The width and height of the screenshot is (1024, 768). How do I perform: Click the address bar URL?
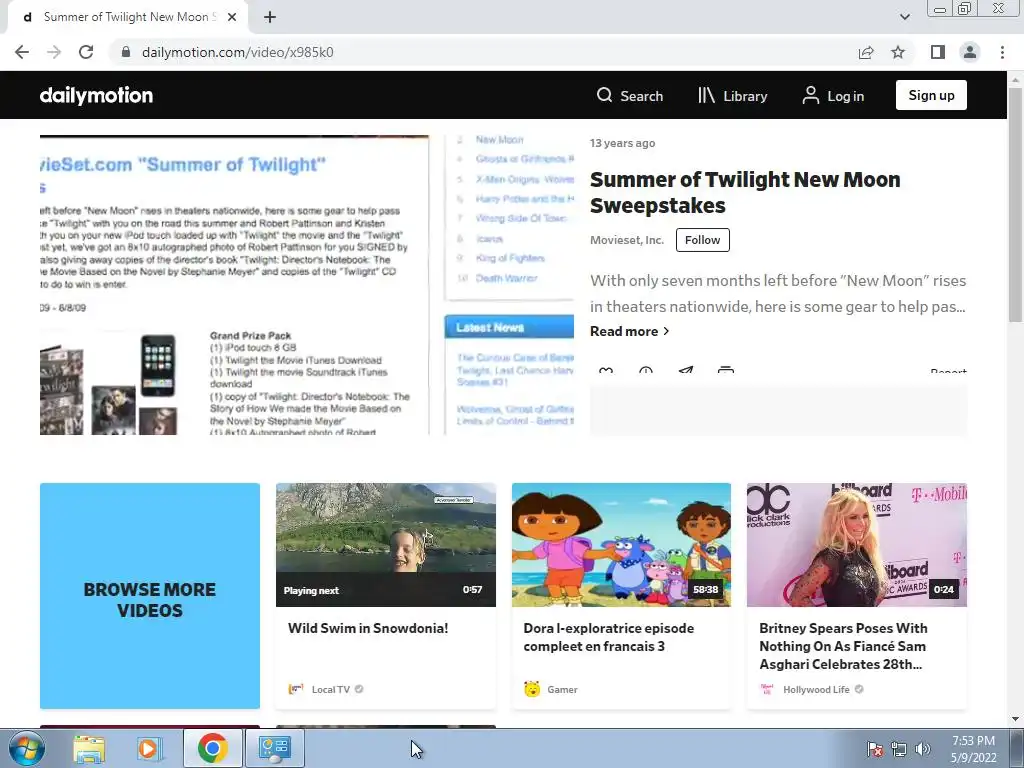point(237,52)
